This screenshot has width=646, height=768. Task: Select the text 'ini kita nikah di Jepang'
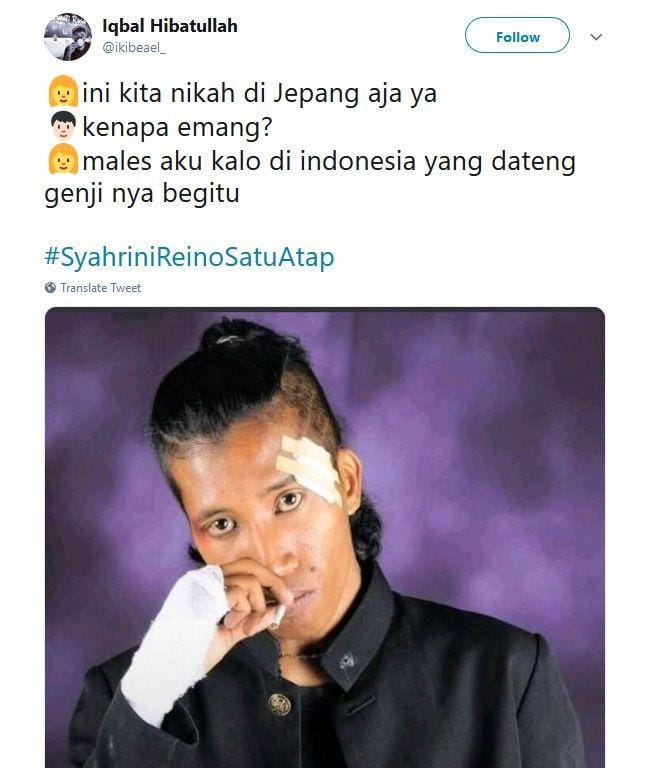click(221, 93)
